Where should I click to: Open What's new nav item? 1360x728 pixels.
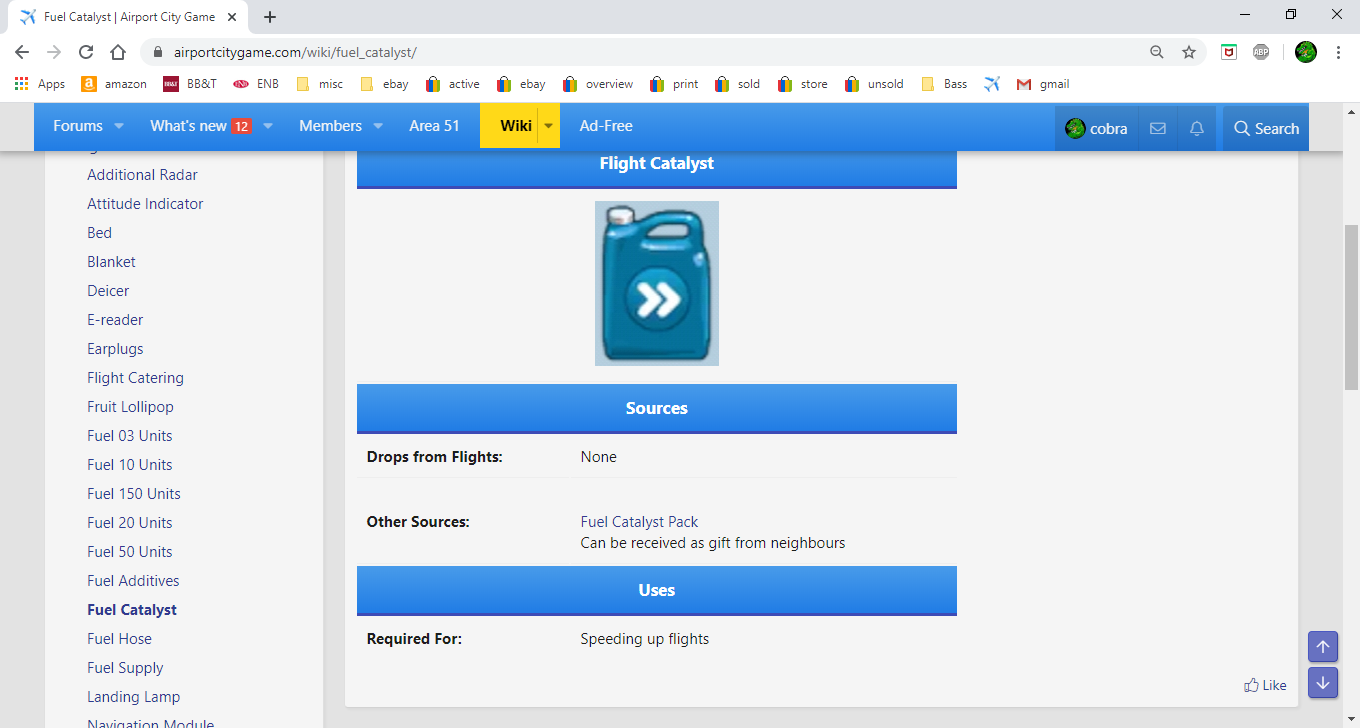click(x=200, y=126)
